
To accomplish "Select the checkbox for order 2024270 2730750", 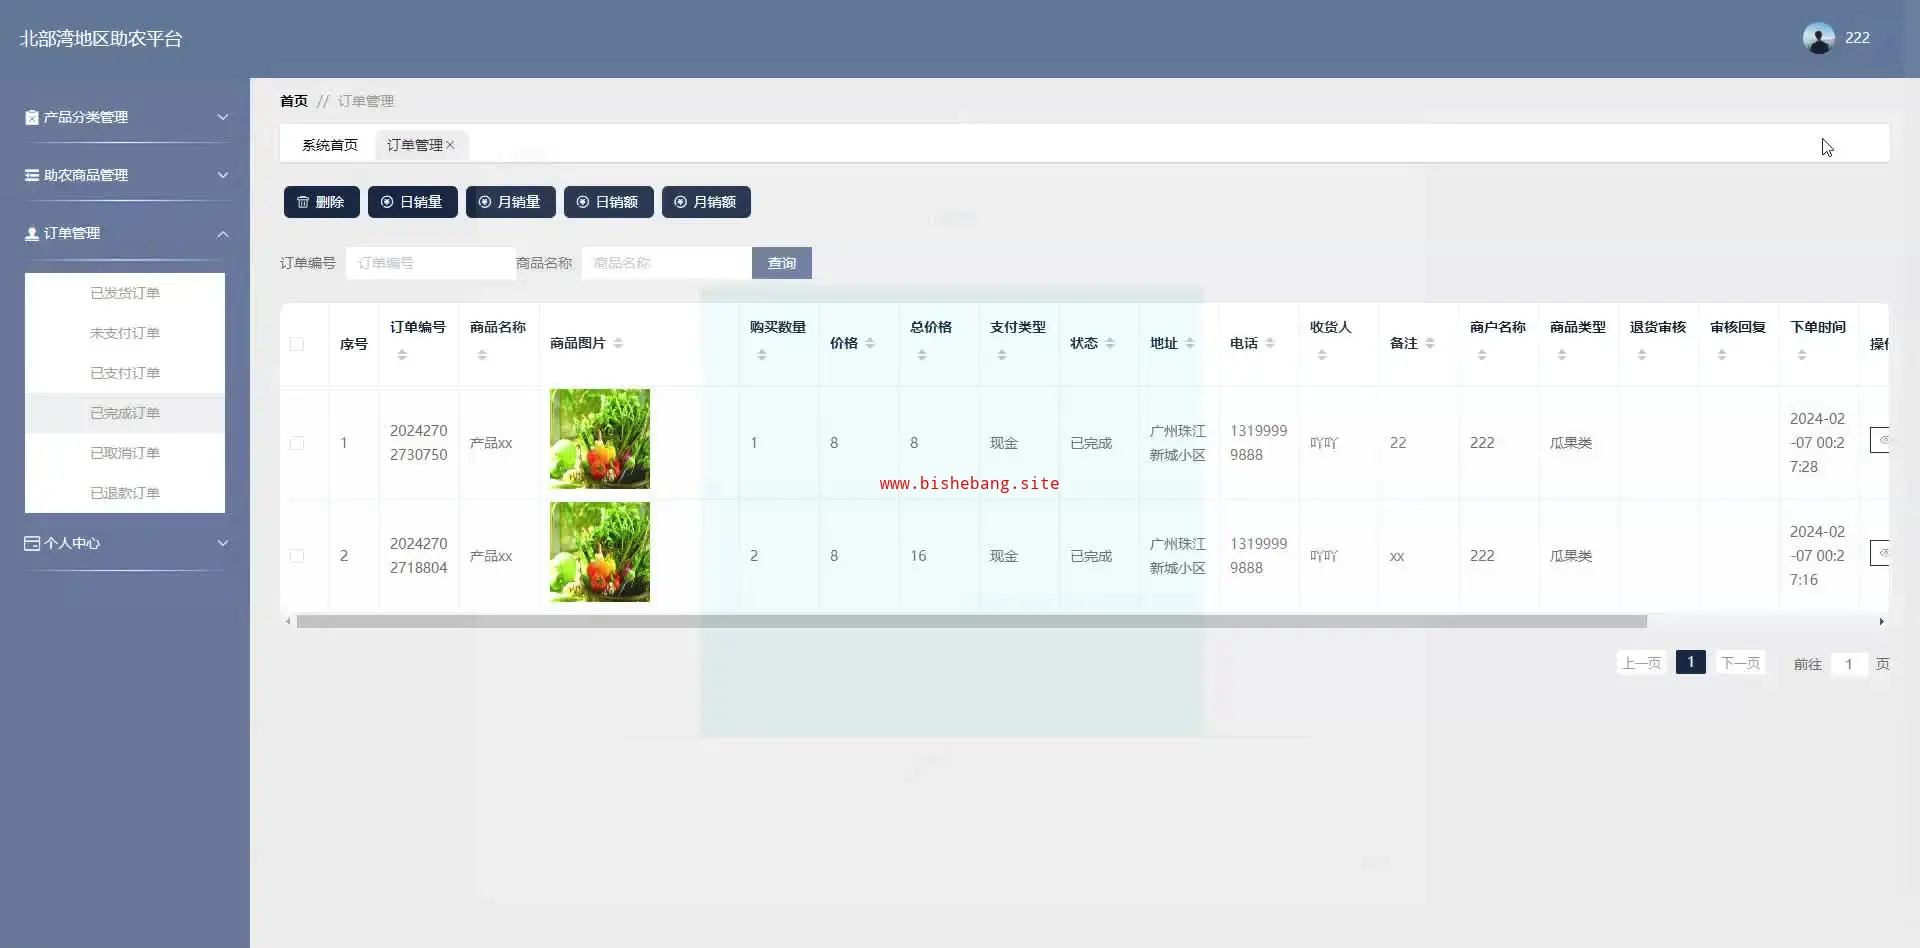I will [x=297, y=443].
